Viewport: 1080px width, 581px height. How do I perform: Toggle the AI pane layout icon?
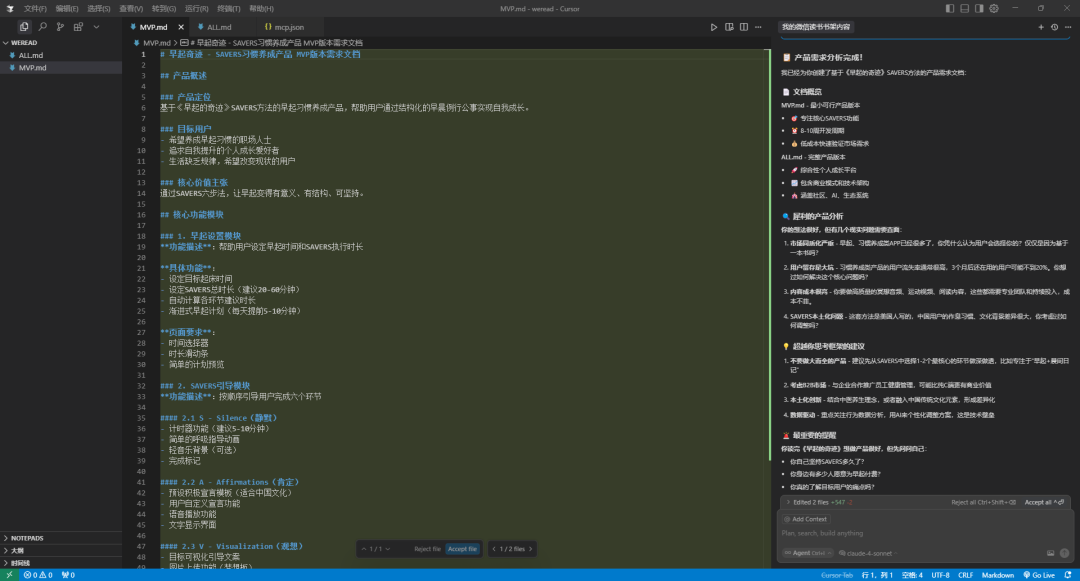[x=979, y=8]
